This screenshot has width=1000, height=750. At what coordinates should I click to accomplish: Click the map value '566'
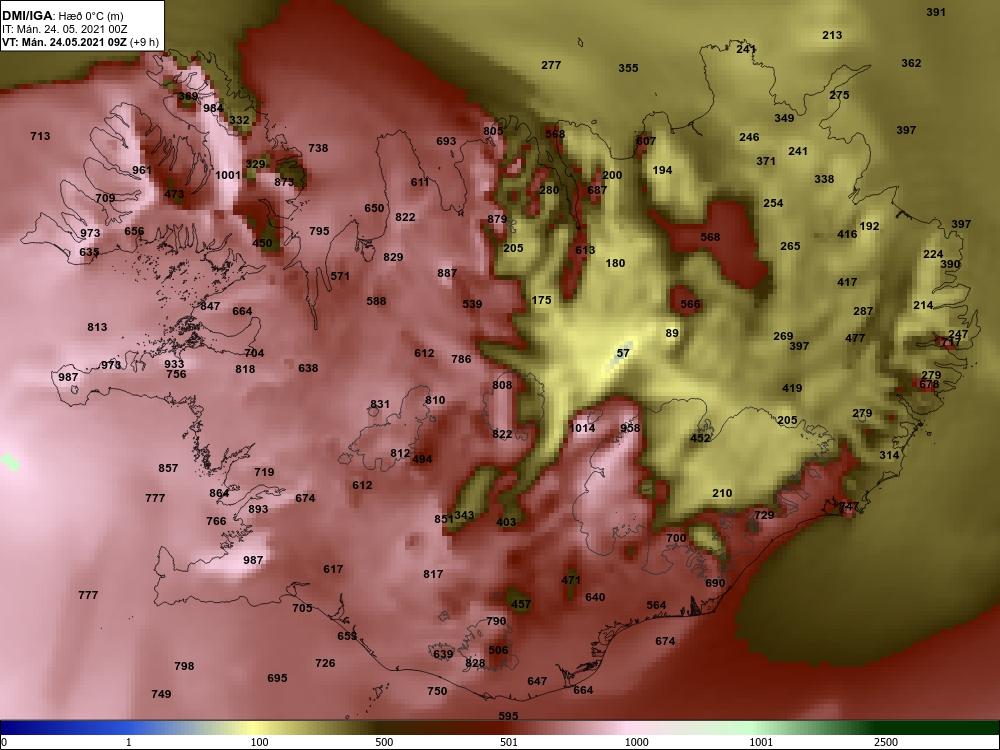coord(690,304)
